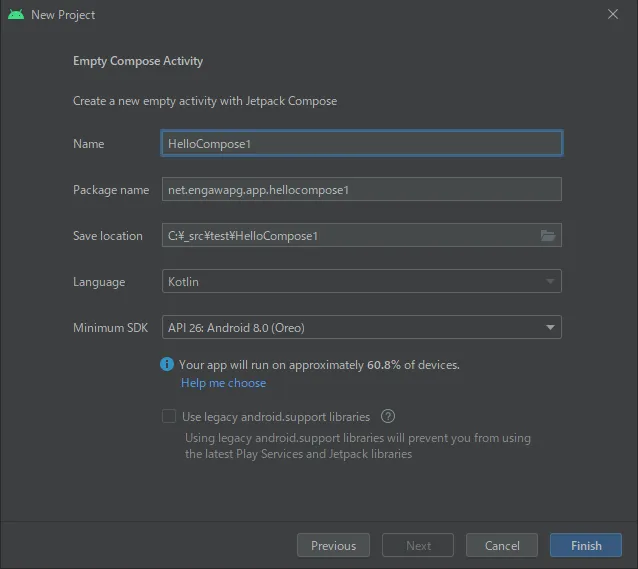The width and height of the screenshot is (638, 569).
Task: Click the Minimum SDK label text
Action: [x=112, y=328]
